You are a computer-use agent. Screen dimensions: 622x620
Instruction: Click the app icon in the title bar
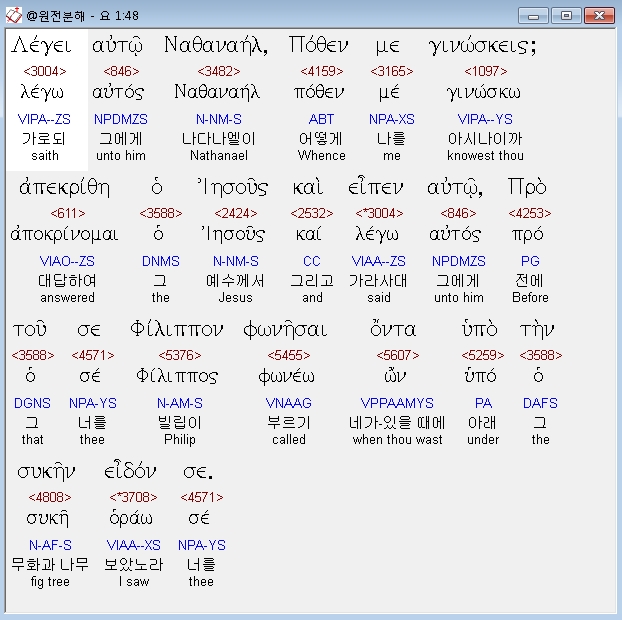click(13, 15)
